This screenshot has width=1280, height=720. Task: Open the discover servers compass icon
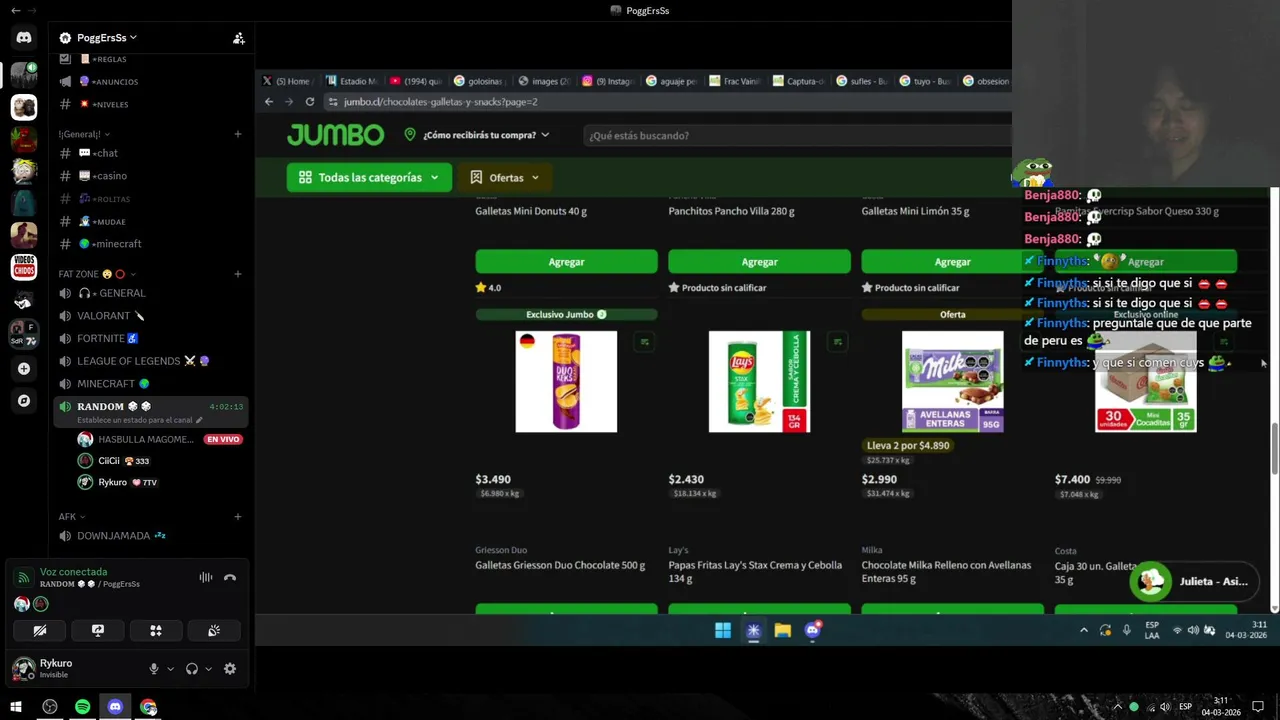pos(24,401)
